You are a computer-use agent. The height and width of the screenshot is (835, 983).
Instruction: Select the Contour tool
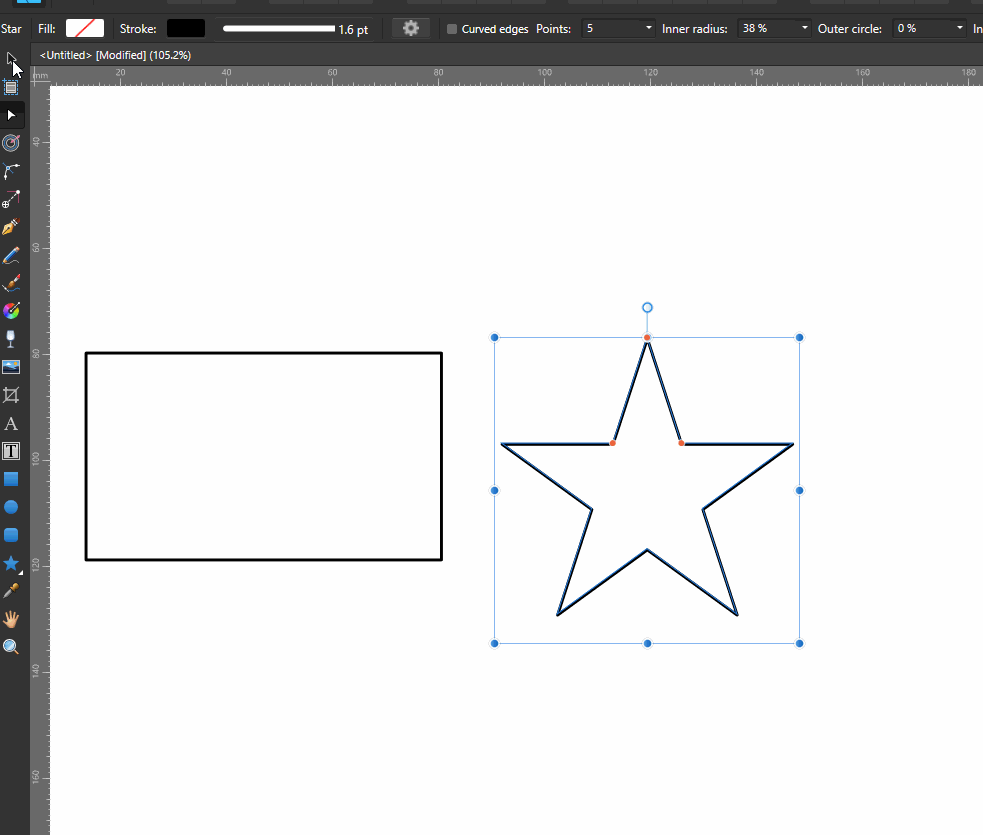pos(11,143)
